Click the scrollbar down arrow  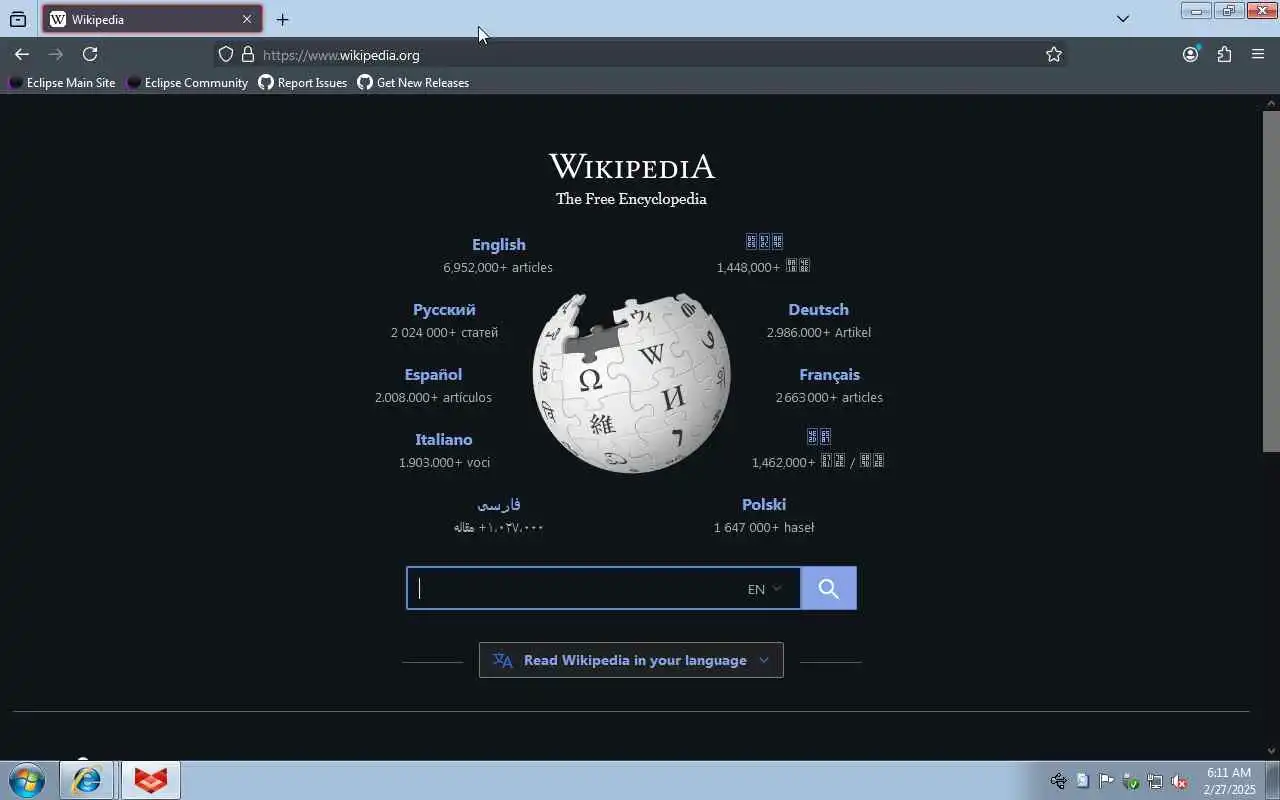1271,751
